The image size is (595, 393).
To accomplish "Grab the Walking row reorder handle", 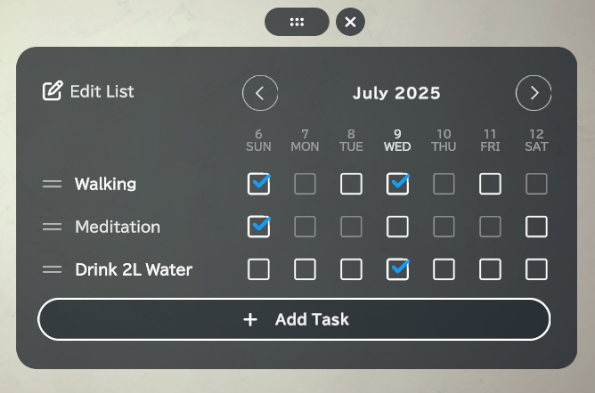I will (52, 184).
